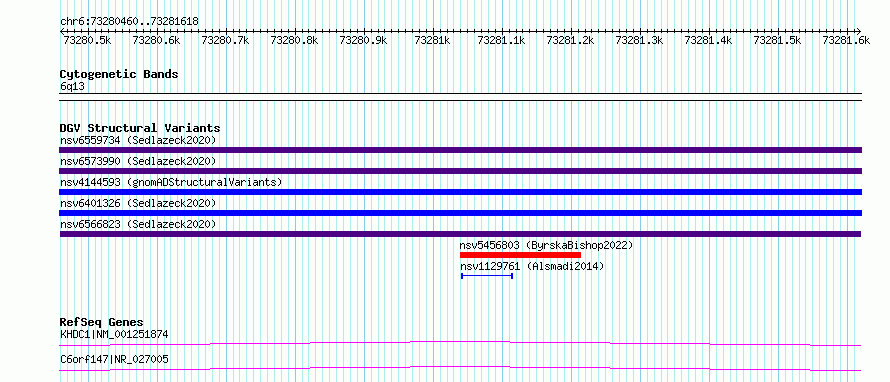This screenshot has height=382, width=890.
Task: Click the purple bar for nsv6566823
Action: 460,234
